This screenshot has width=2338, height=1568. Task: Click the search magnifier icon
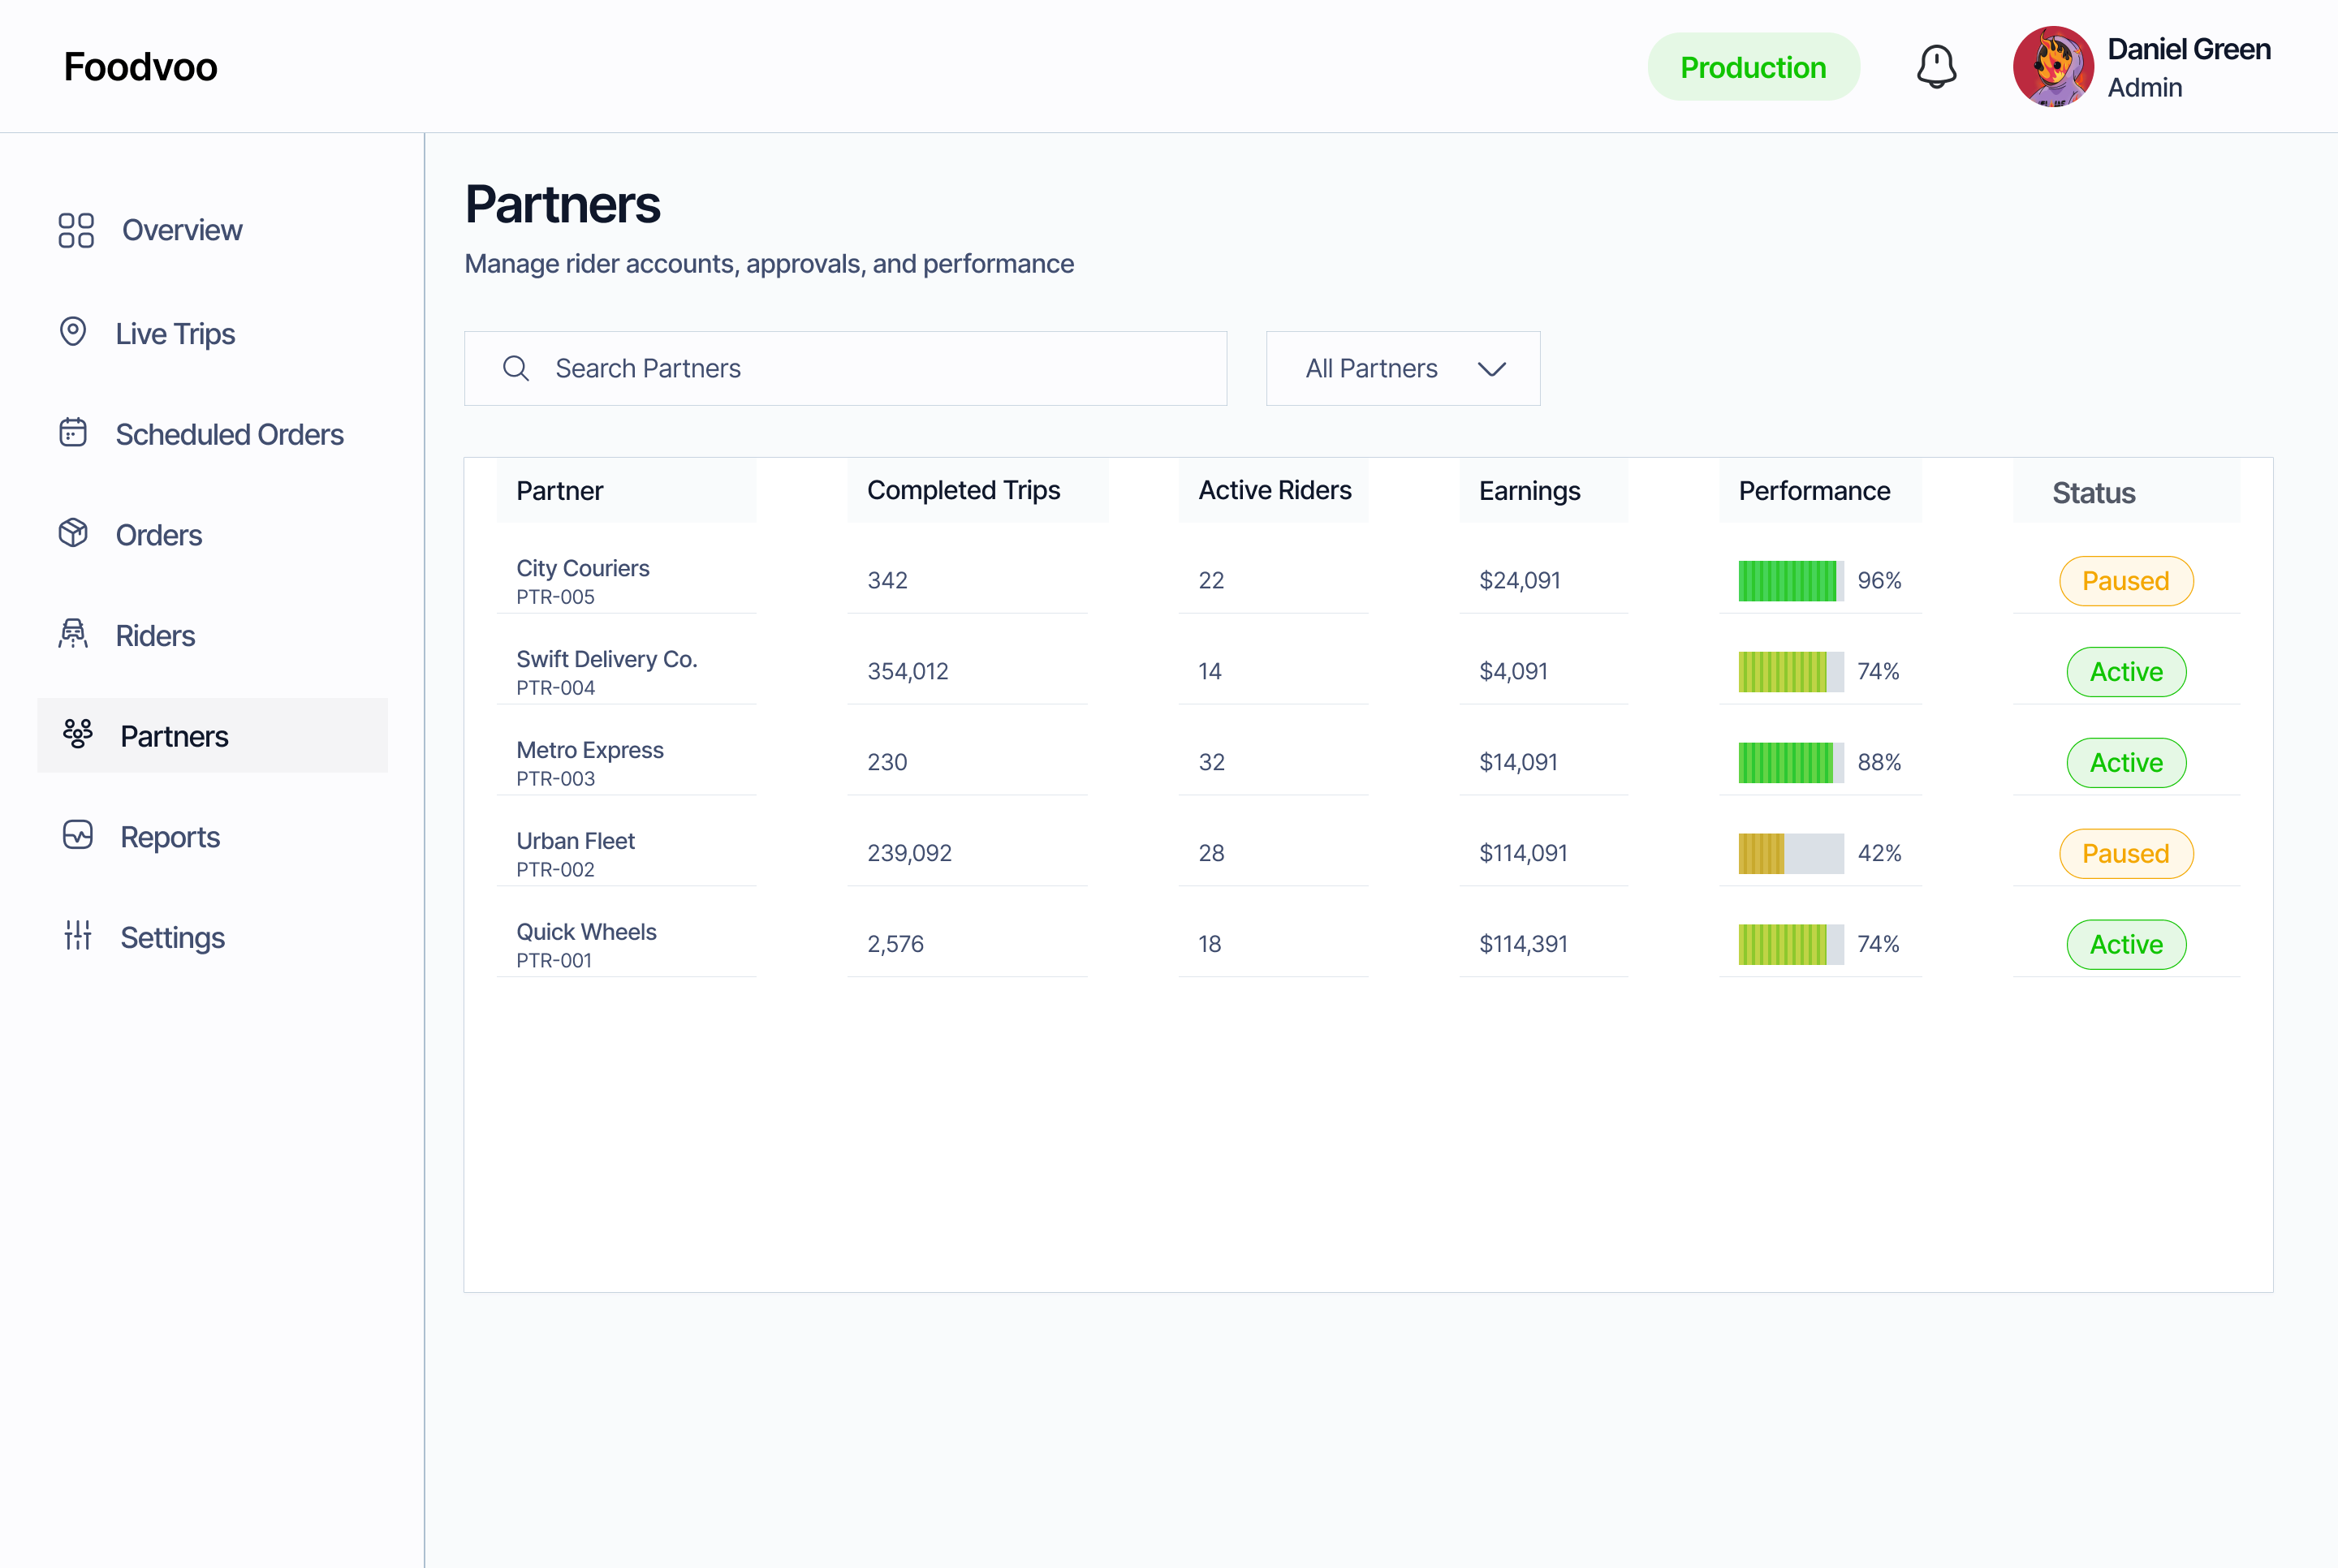pyautogui.click(x=516, y=368)
